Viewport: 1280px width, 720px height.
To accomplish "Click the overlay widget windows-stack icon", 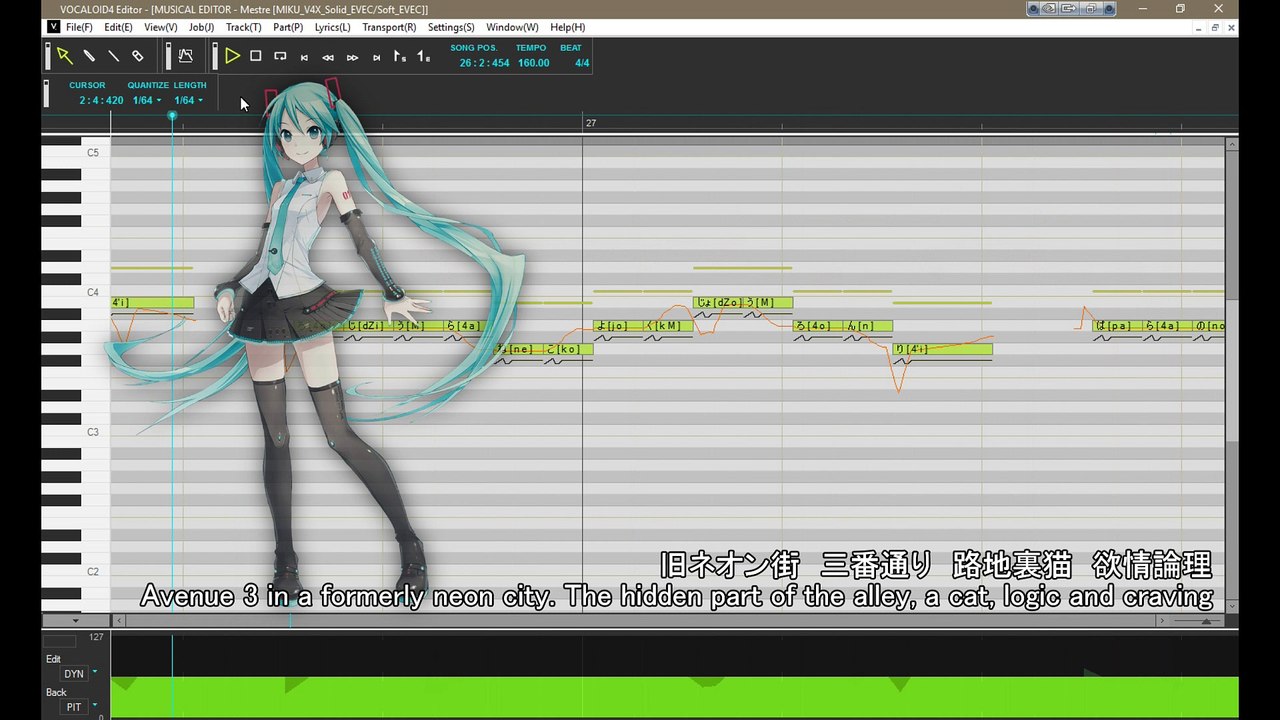I will pyautogui.click(x=1093, y=8).
